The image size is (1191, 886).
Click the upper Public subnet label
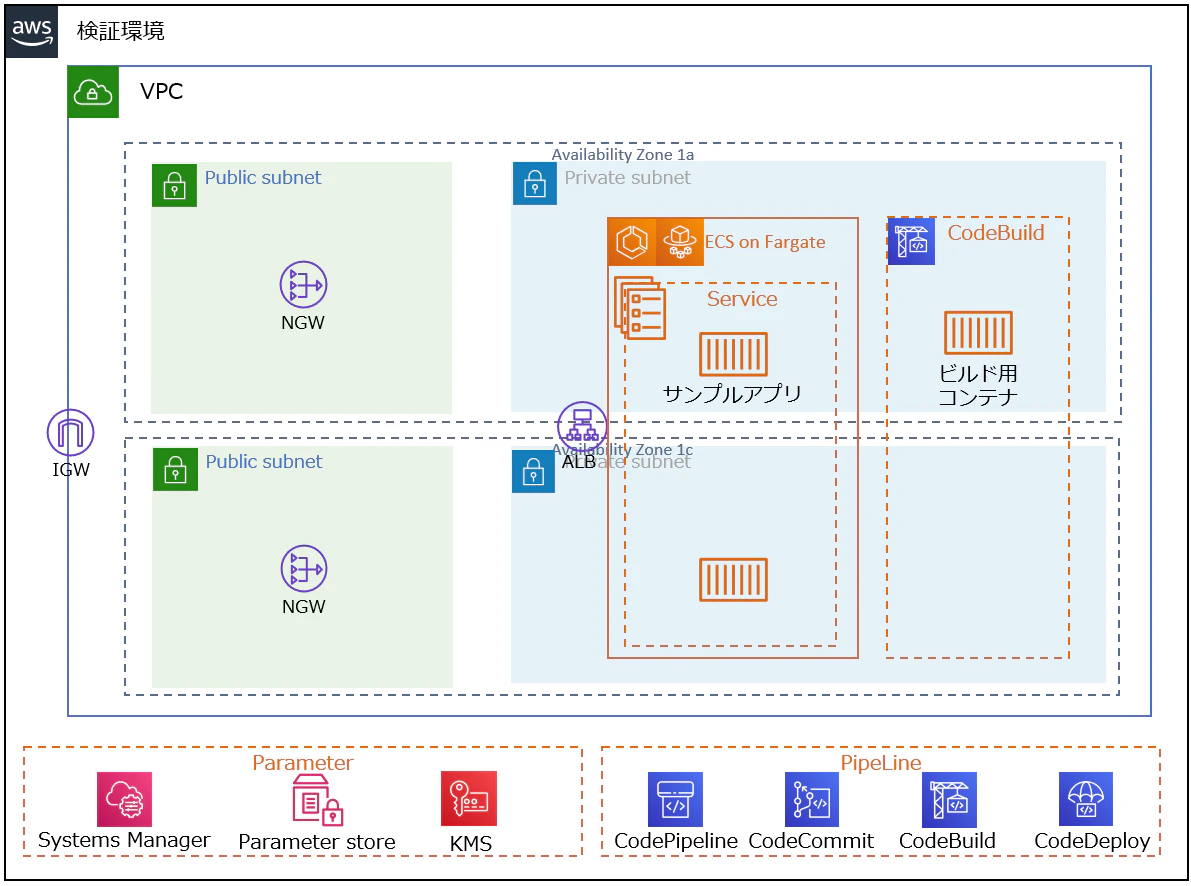263,178
